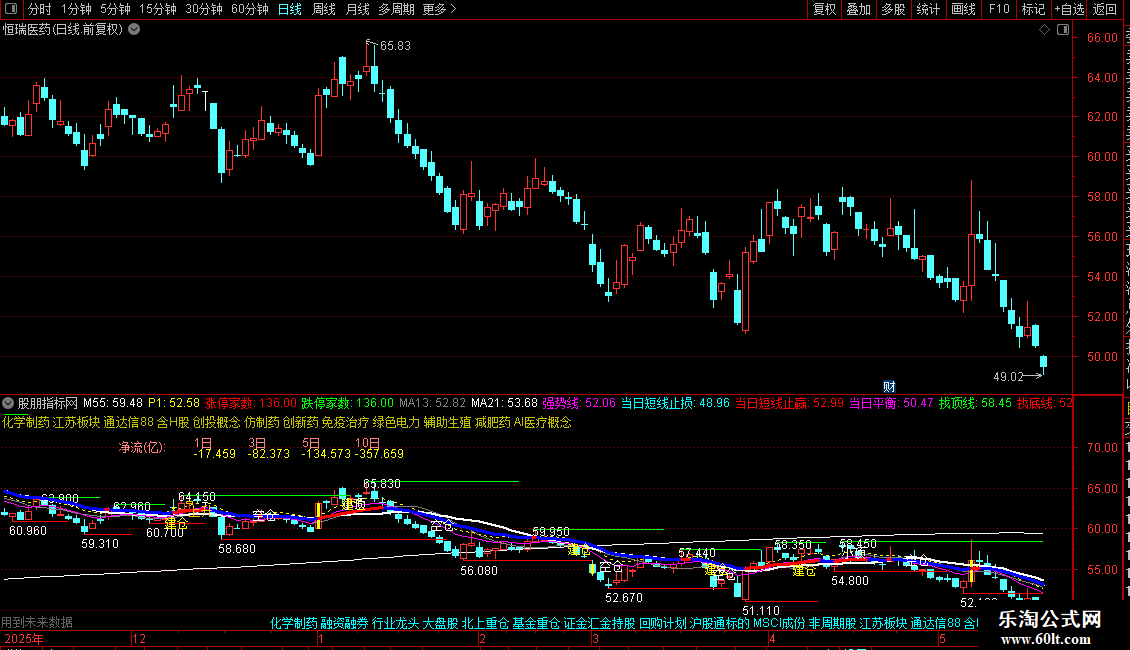Click the 回购计划 tag in bottom row
Screen dimensions: 1130x650
pyautogui.click(x=662, y=623)
